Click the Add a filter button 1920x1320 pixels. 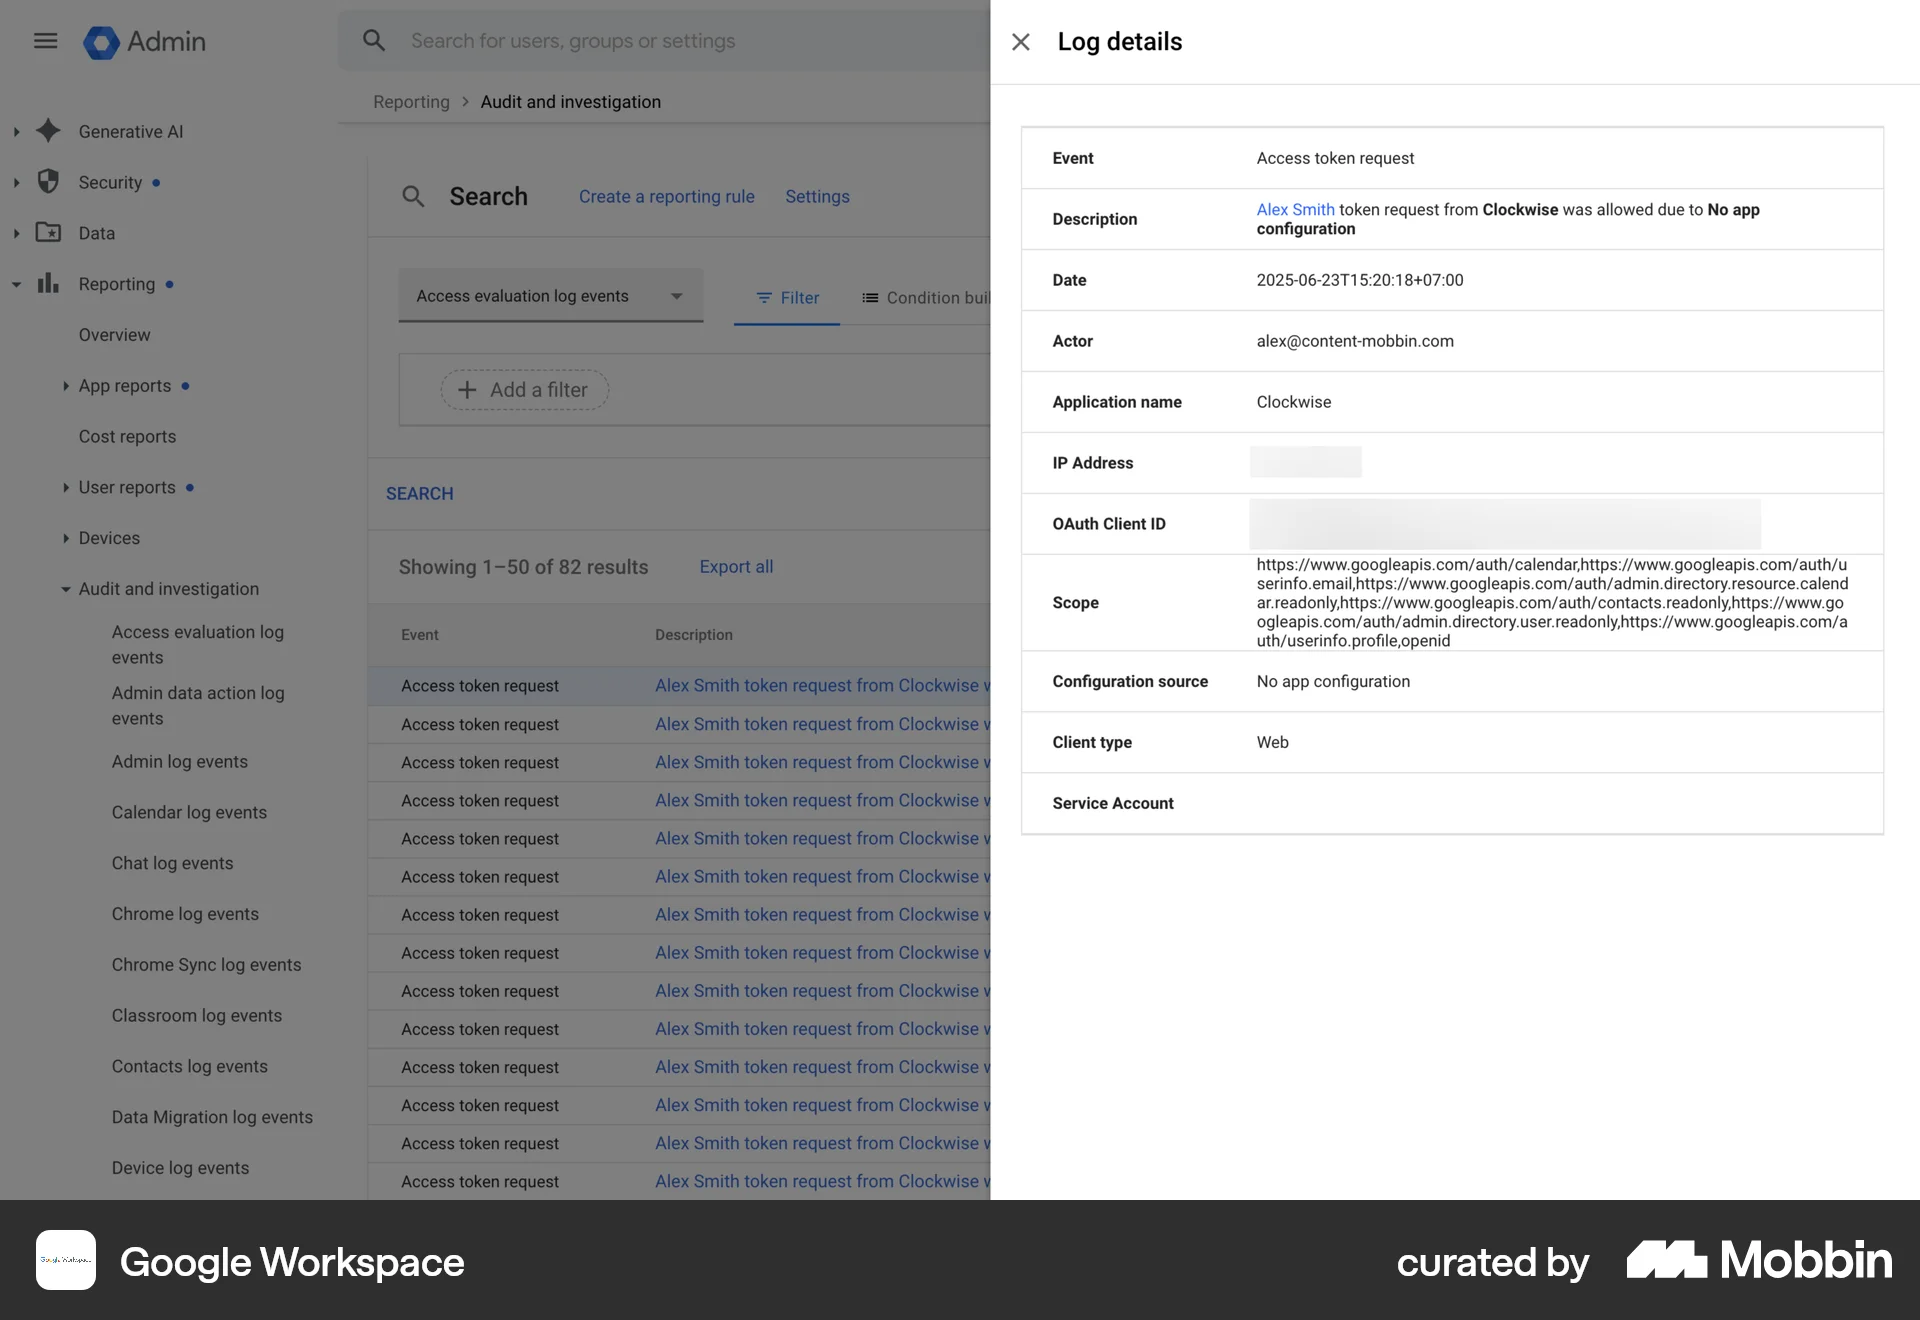[x=523, y=390]
